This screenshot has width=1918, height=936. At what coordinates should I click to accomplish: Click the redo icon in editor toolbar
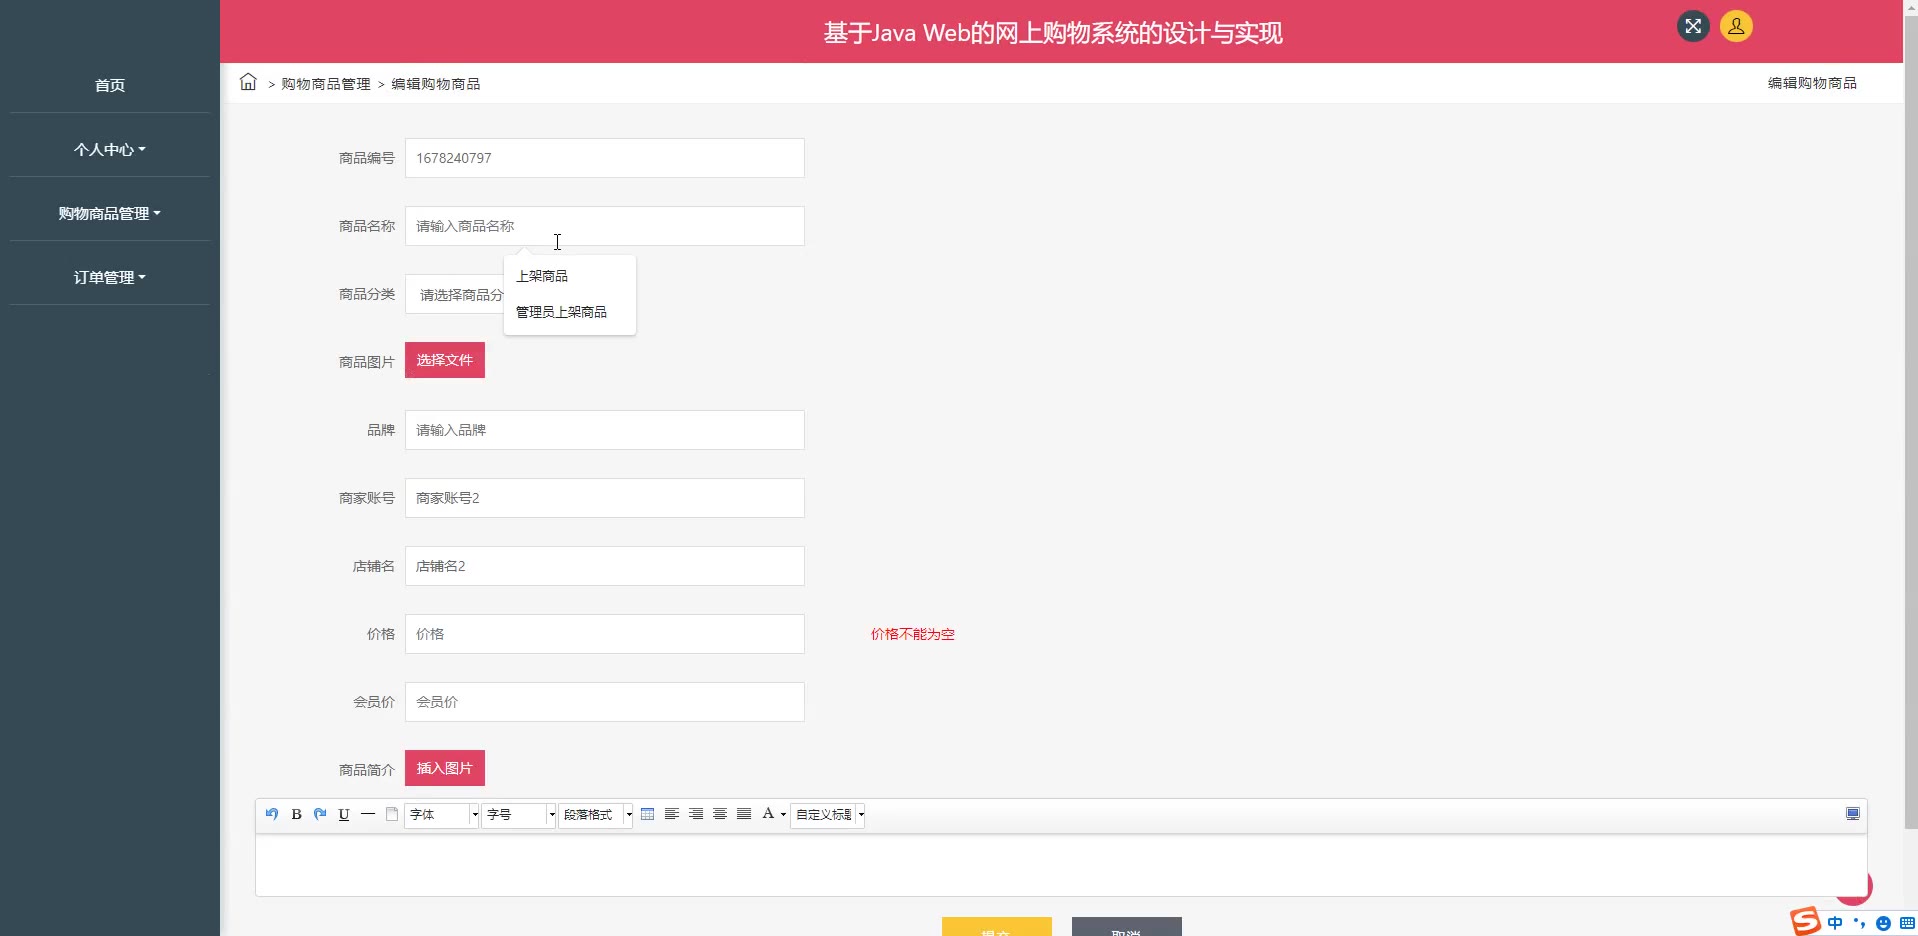click(320, 814)
